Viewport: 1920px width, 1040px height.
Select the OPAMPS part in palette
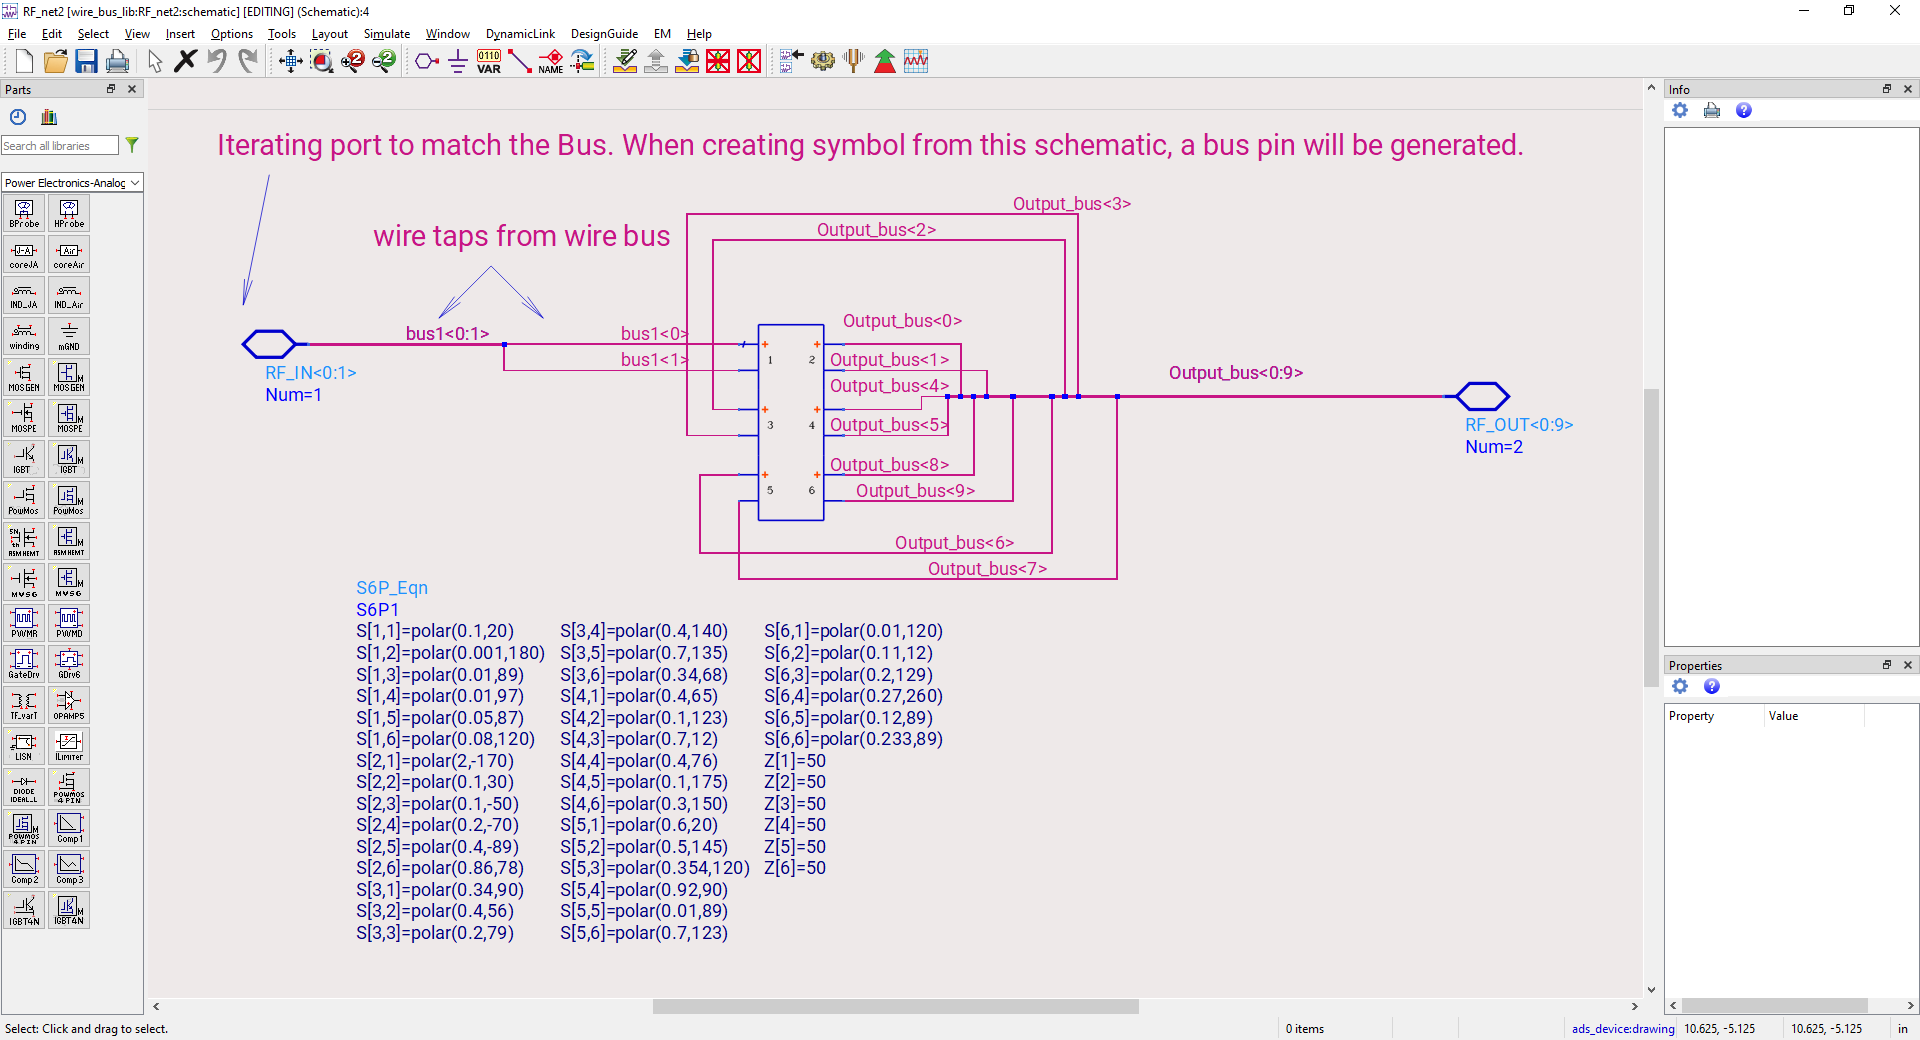click(x=69, y=705)
